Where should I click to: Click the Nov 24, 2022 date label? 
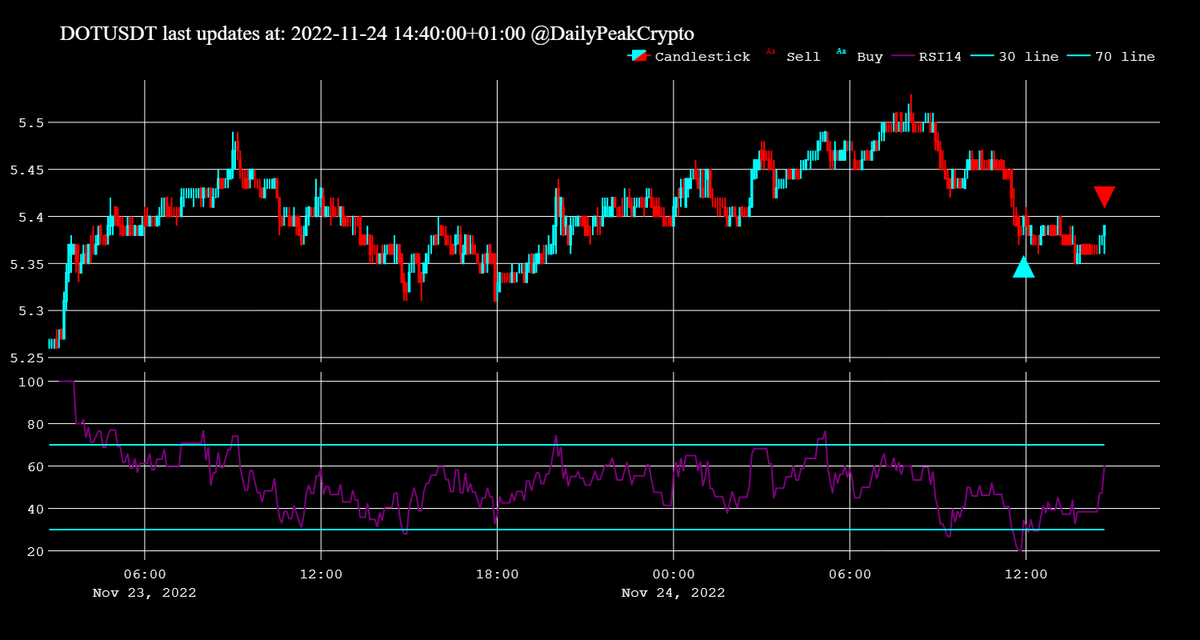point(674,593)
